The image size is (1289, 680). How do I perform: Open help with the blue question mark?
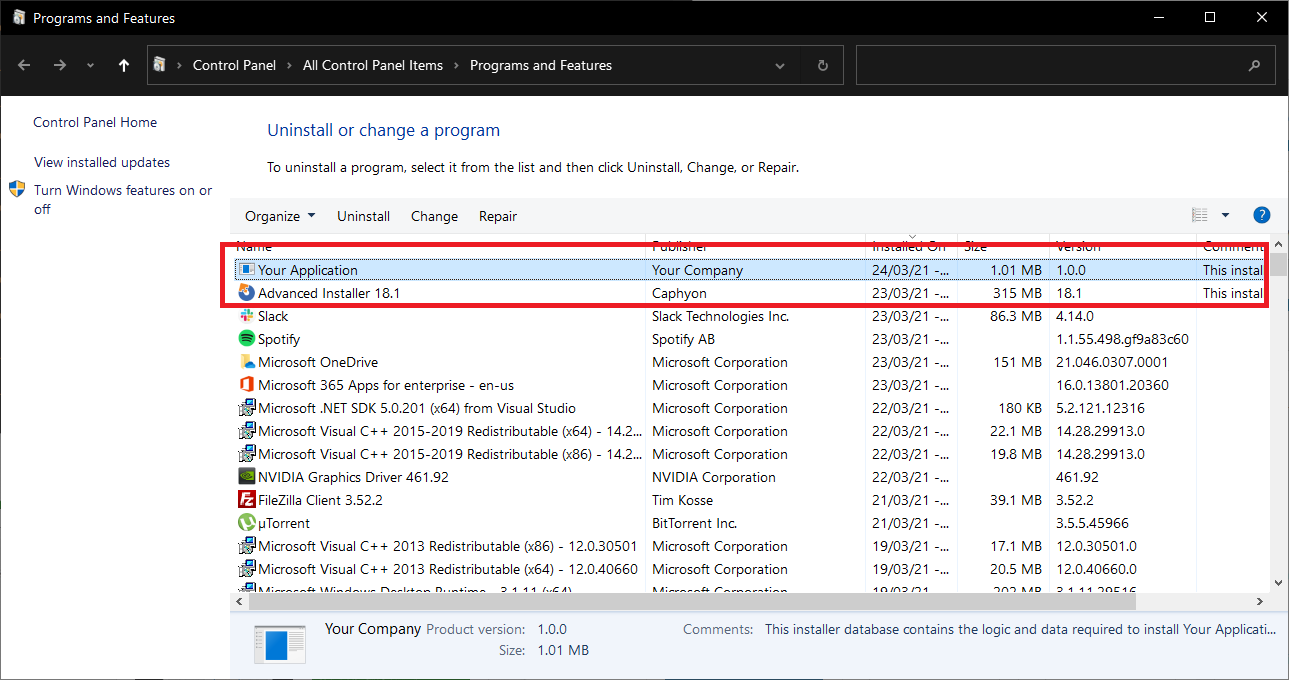point(1261,215)
